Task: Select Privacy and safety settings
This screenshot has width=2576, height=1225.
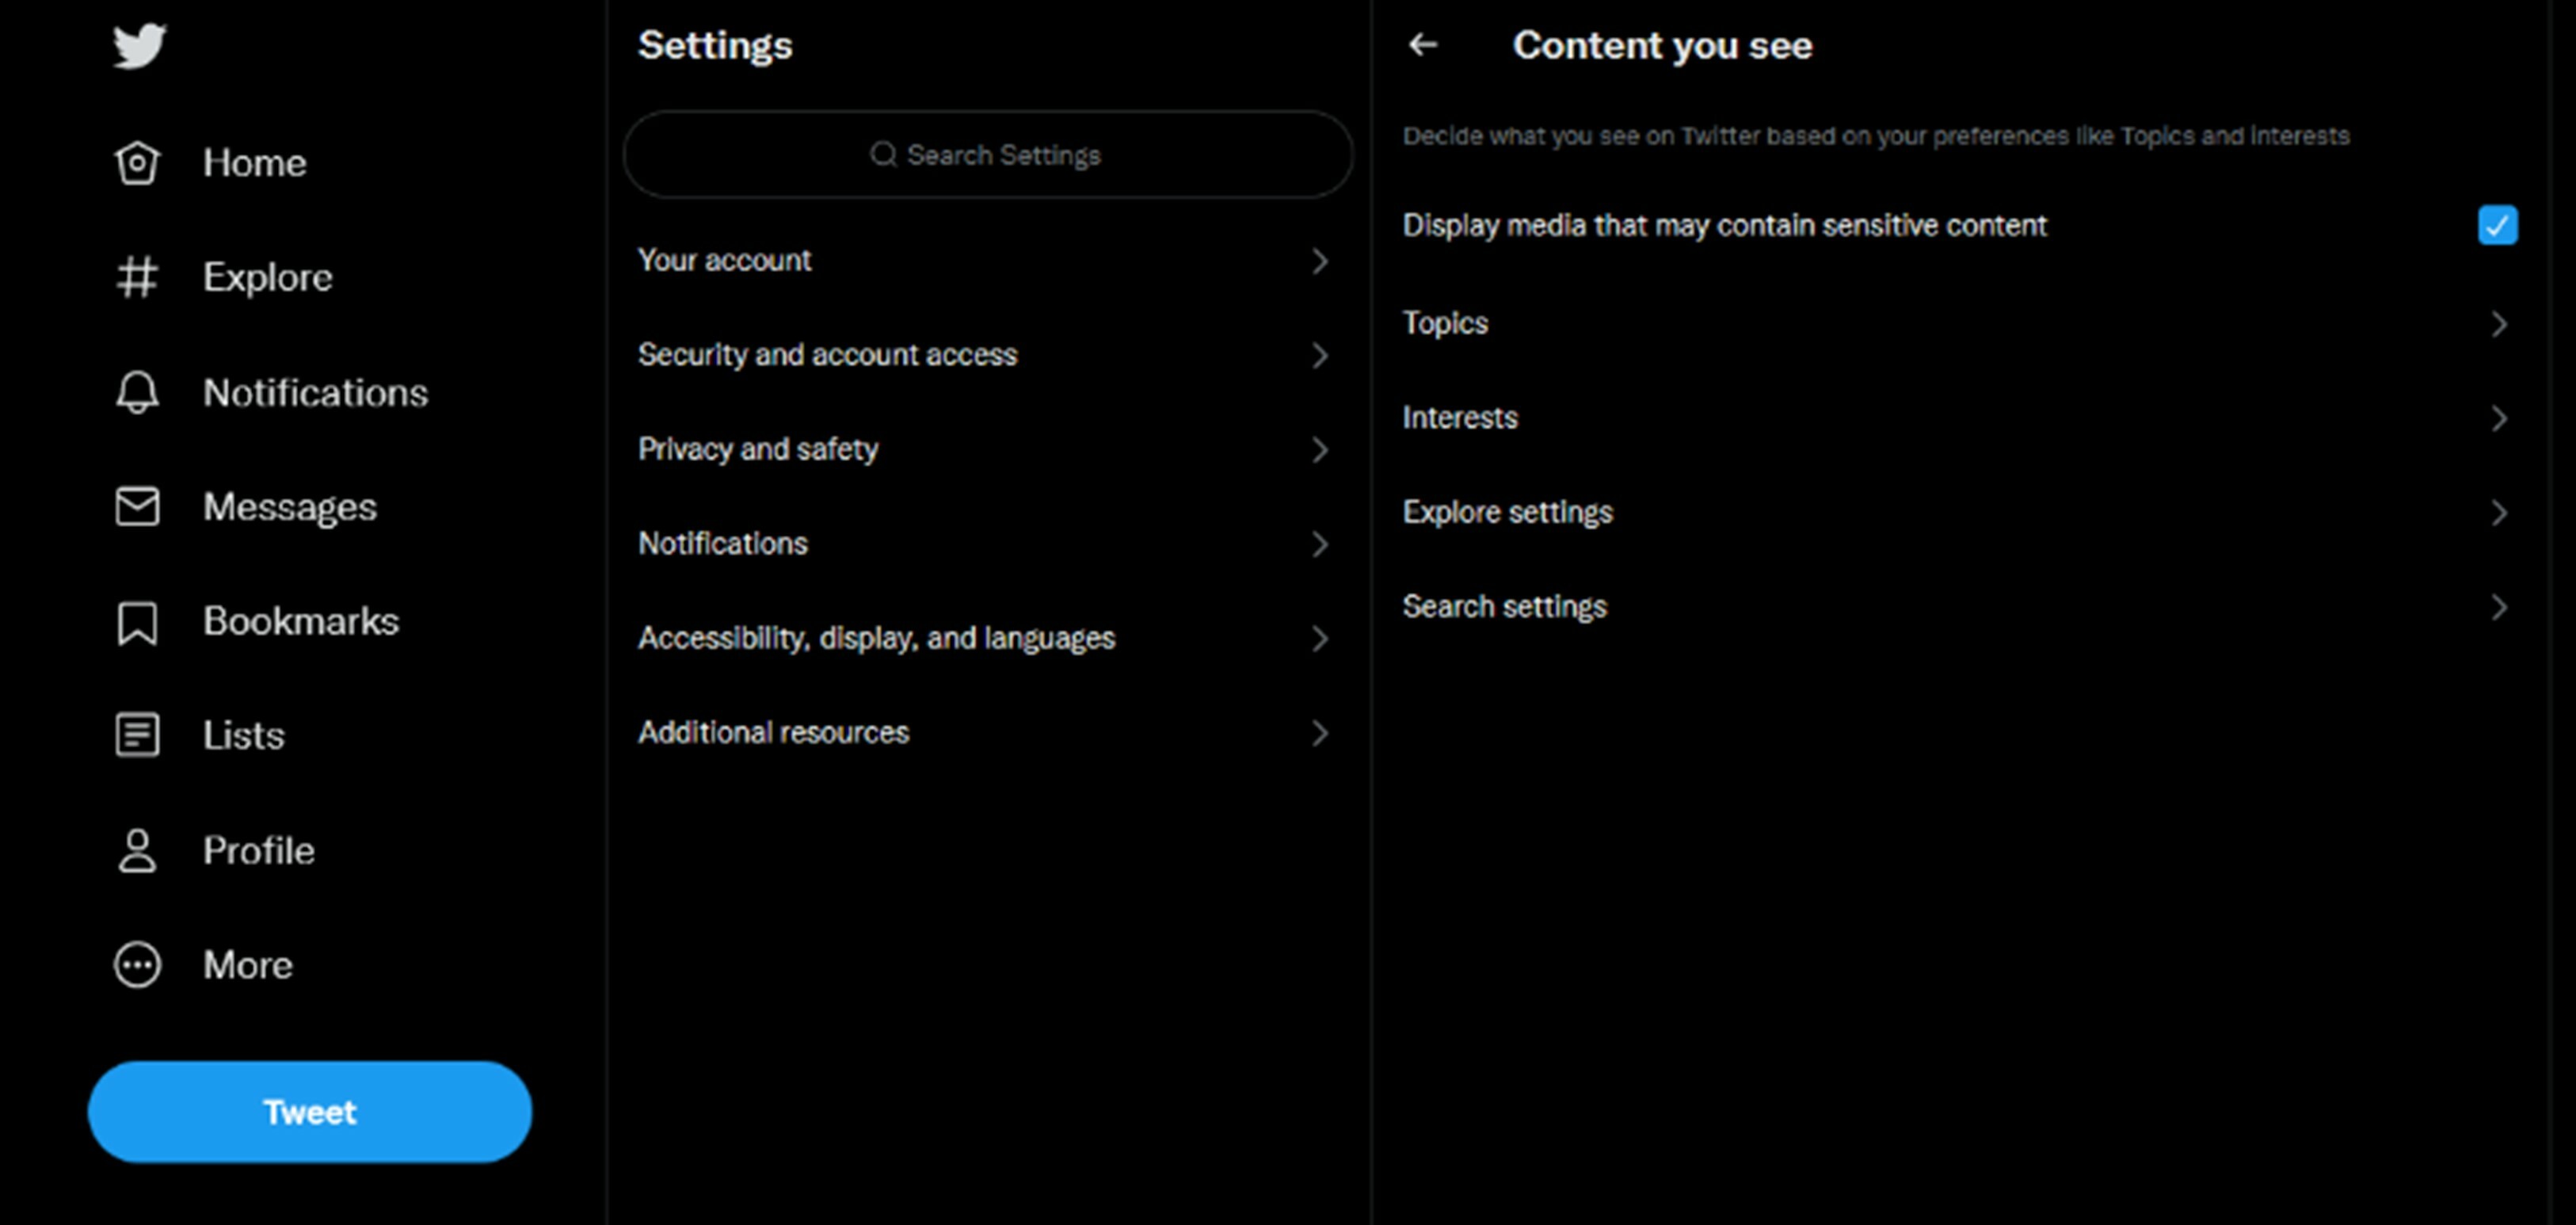Action: pos(986,449)
